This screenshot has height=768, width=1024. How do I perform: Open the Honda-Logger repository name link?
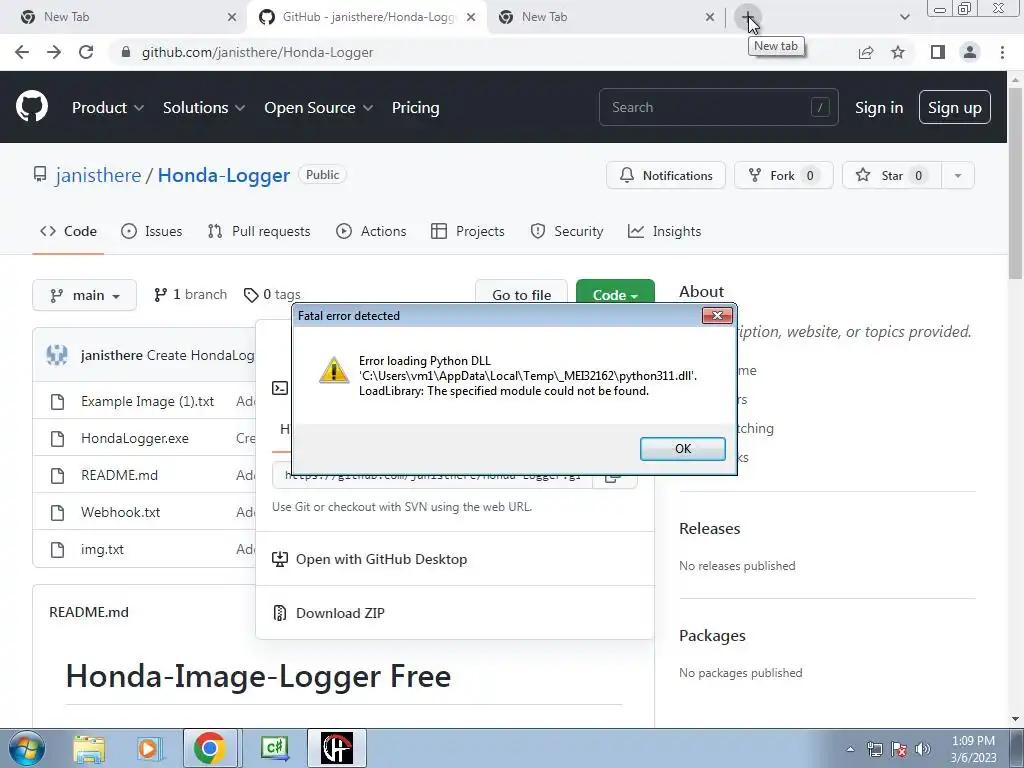(x=223, y=175)
